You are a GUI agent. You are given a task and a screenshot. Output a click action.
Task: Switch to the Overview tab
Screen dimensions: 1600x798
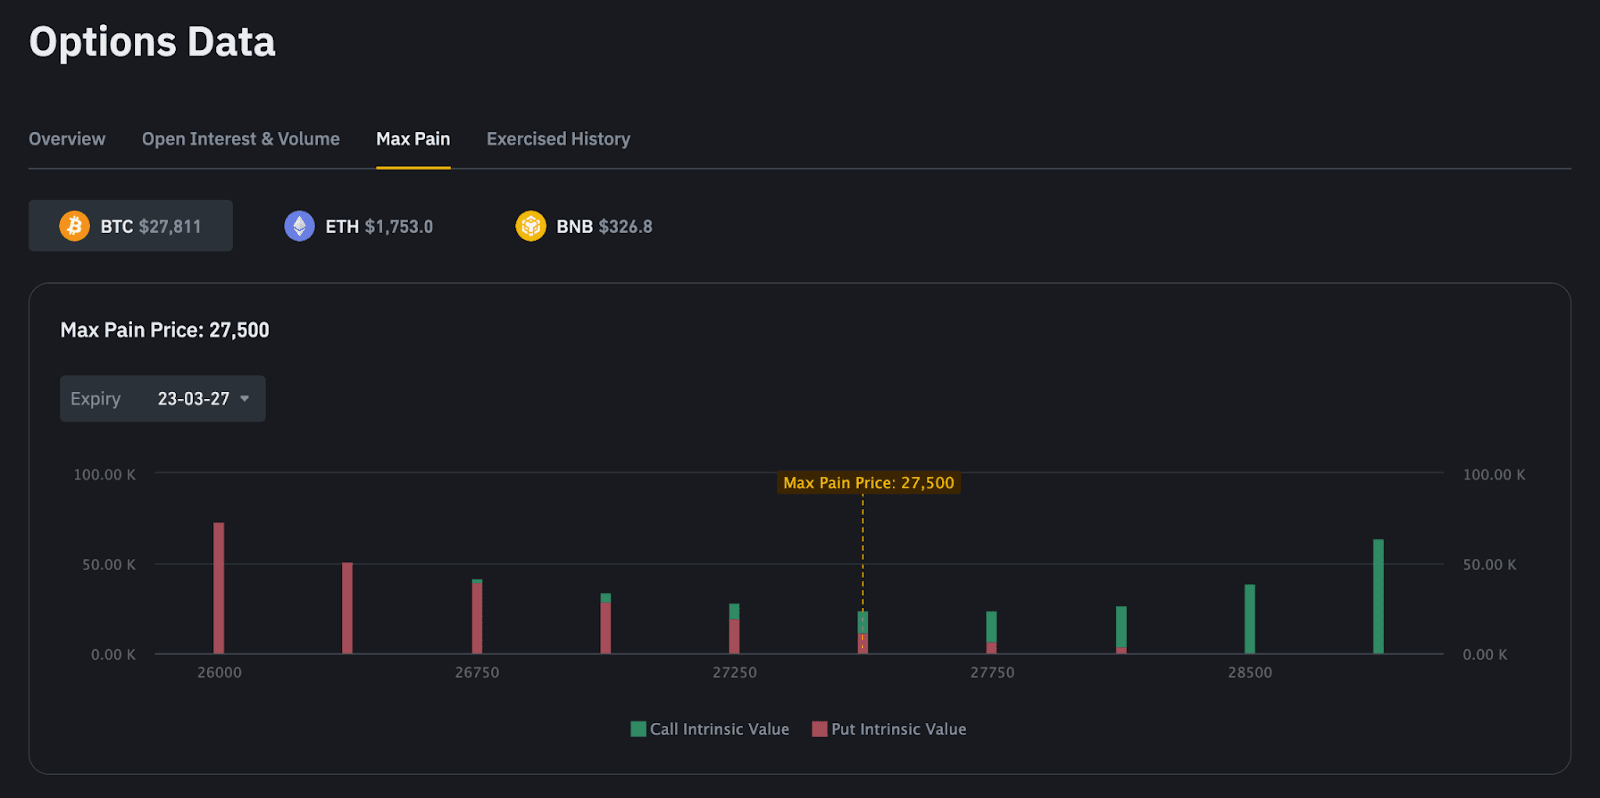[x=67, y=139]
